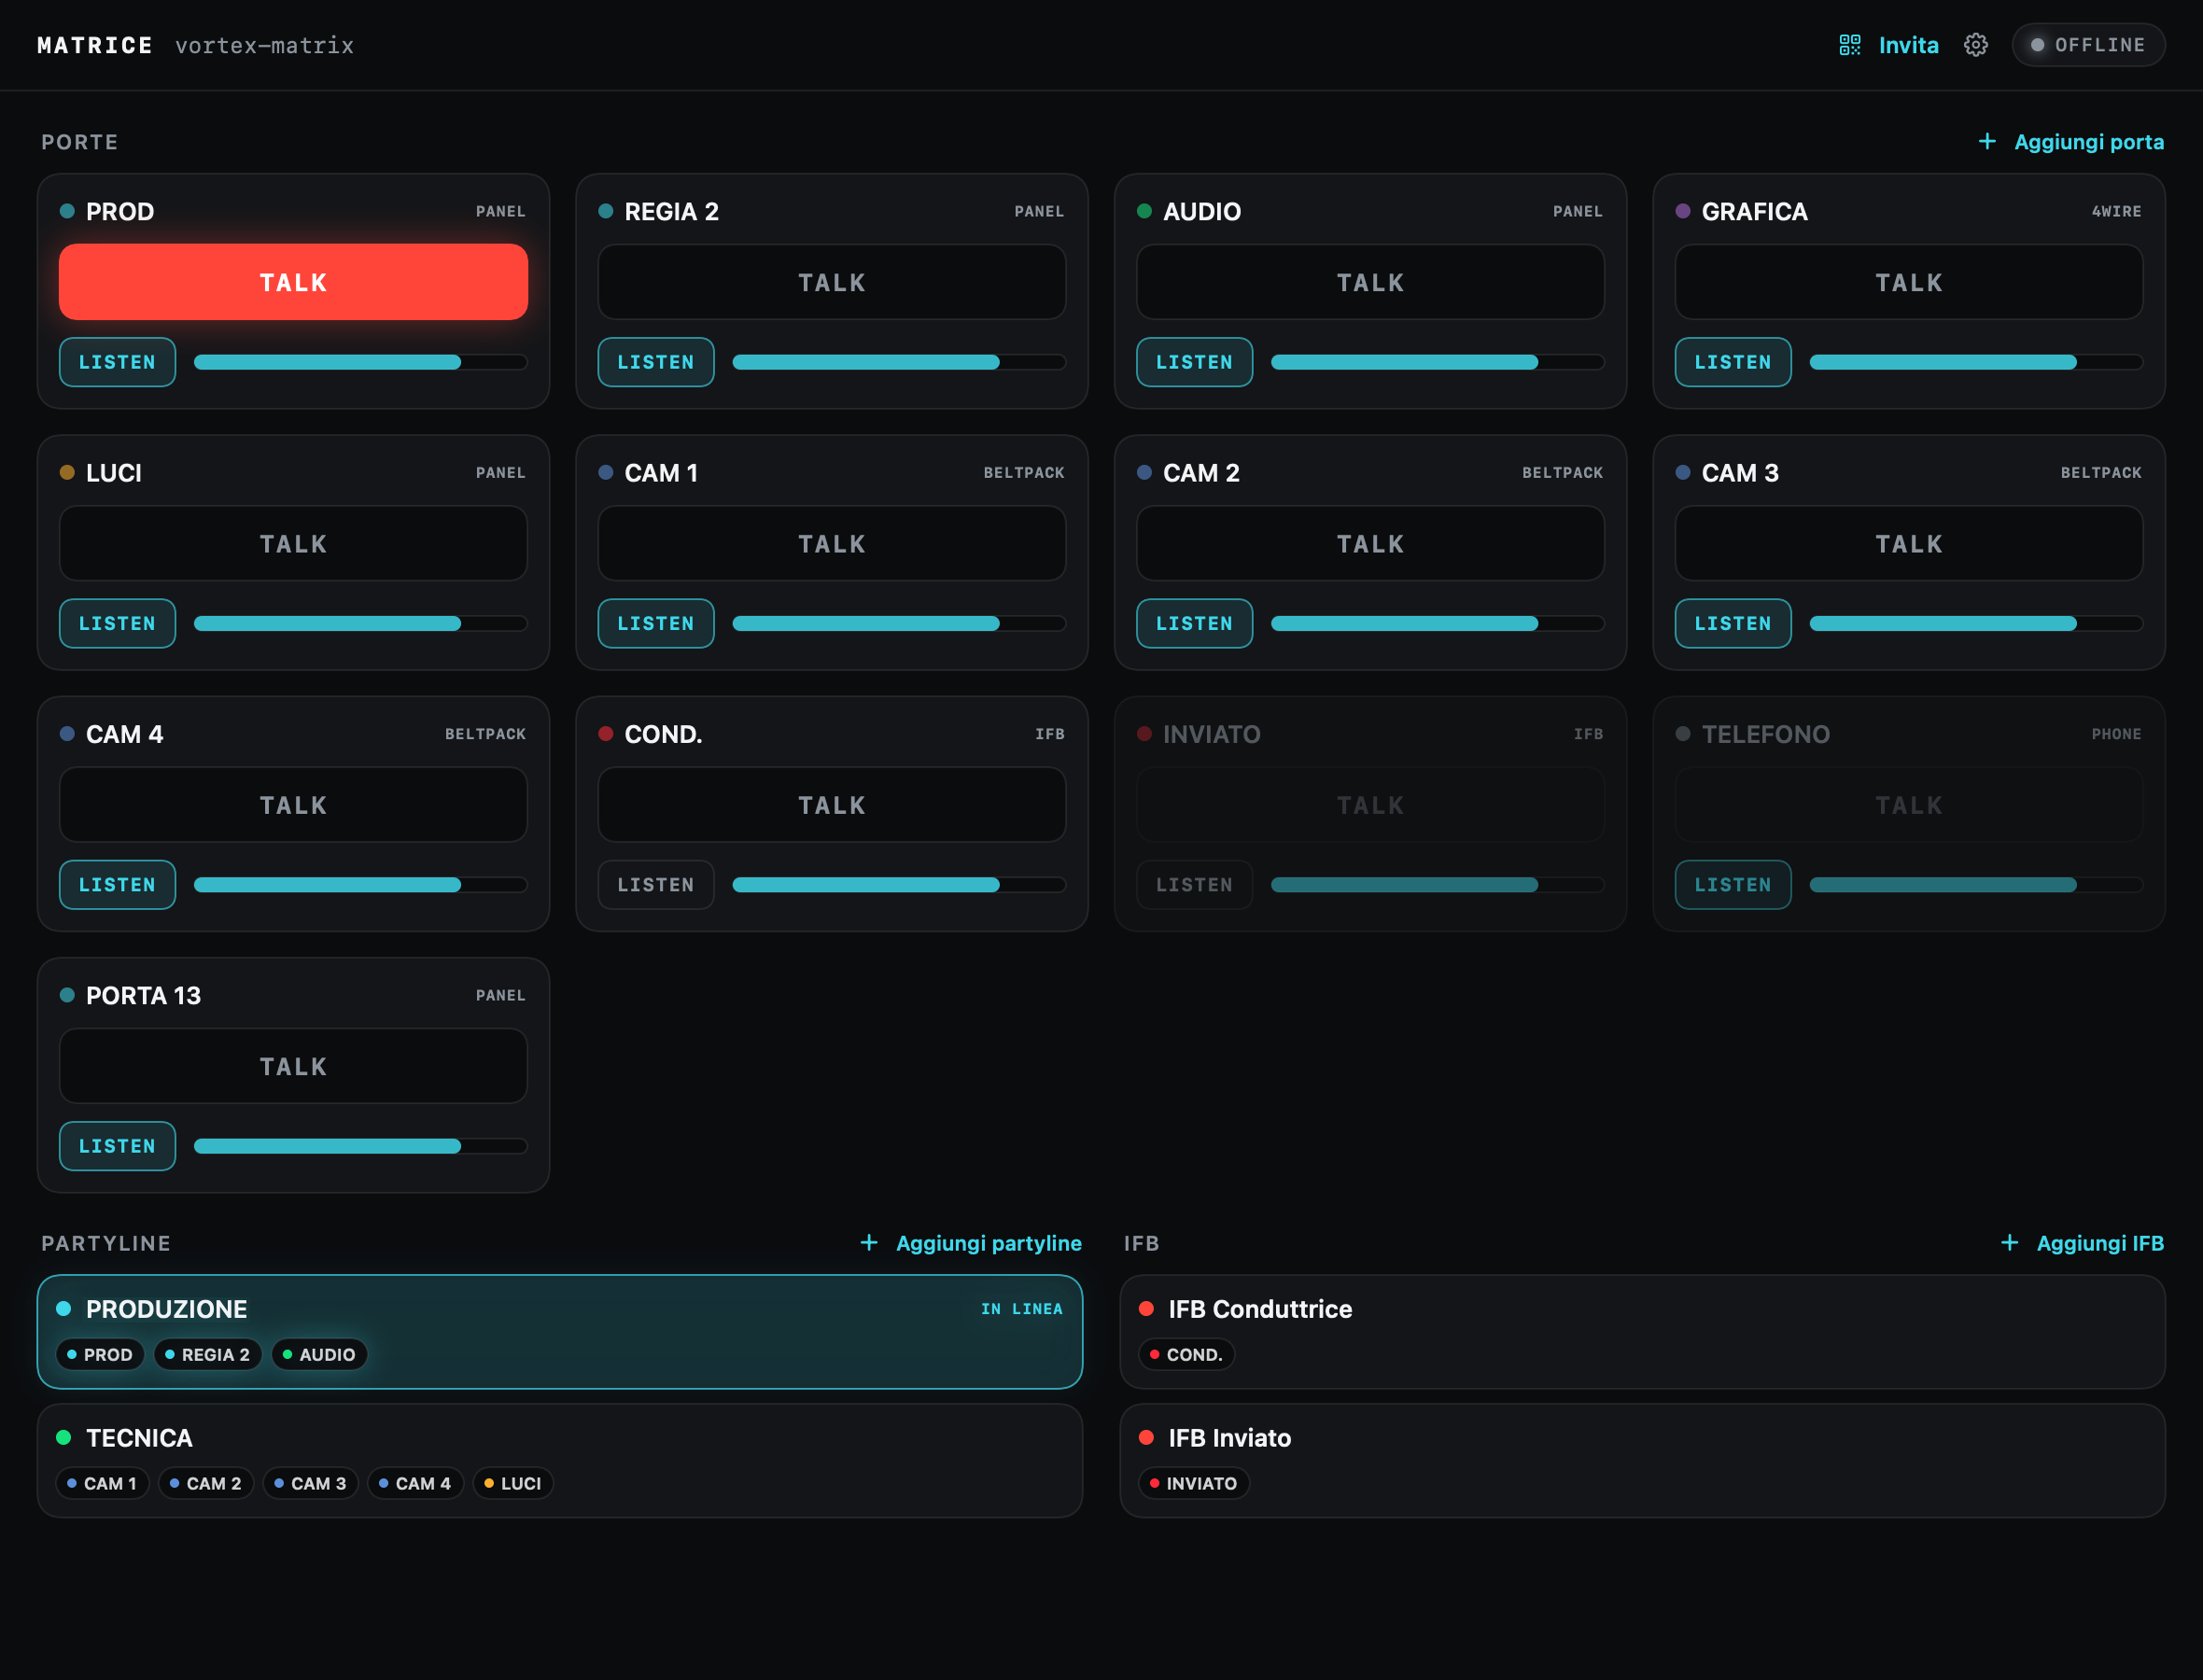Click the CAM 4 chip in TECNICA
Screen dimensions: 2203x1680
415,1483
